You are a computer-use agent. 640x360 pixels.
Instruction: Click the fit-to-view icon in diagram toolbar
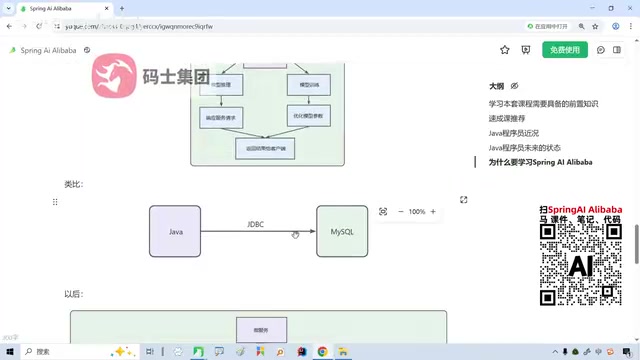click(383, 211)
